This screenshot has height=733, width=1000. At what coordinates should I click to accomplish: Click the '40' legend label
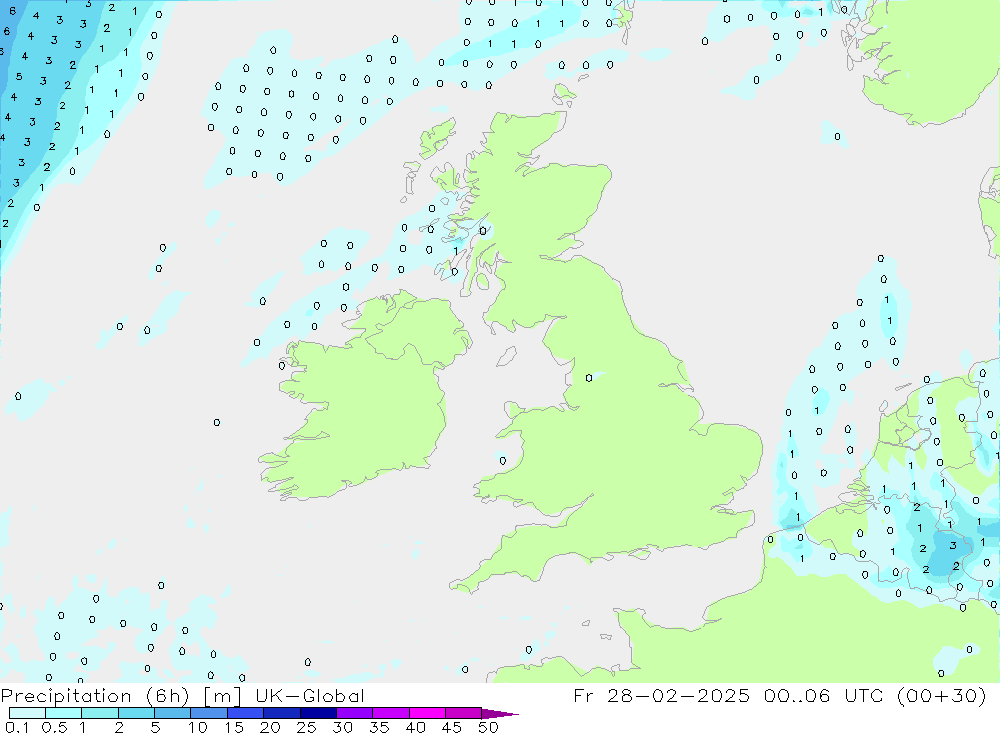click(x=415, y=727)
